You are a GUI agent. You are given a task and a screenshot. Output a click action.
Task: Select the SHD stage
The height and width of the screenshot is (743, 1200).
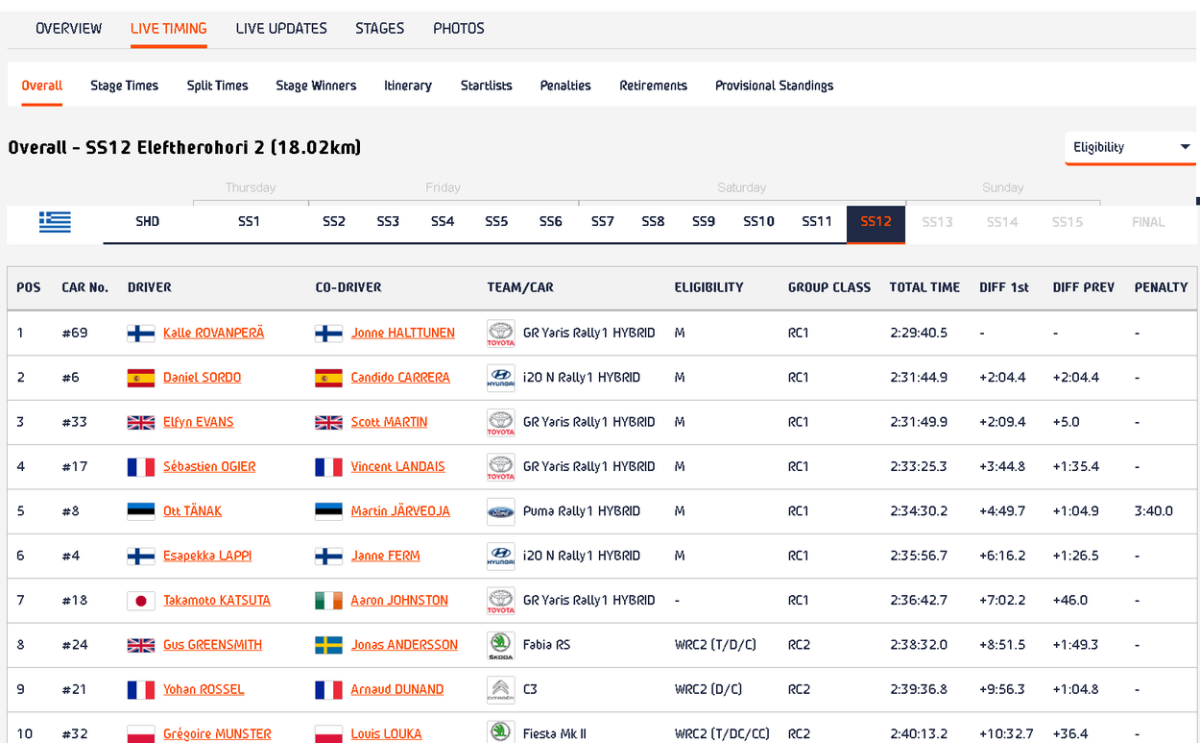(x=147, y=222)
